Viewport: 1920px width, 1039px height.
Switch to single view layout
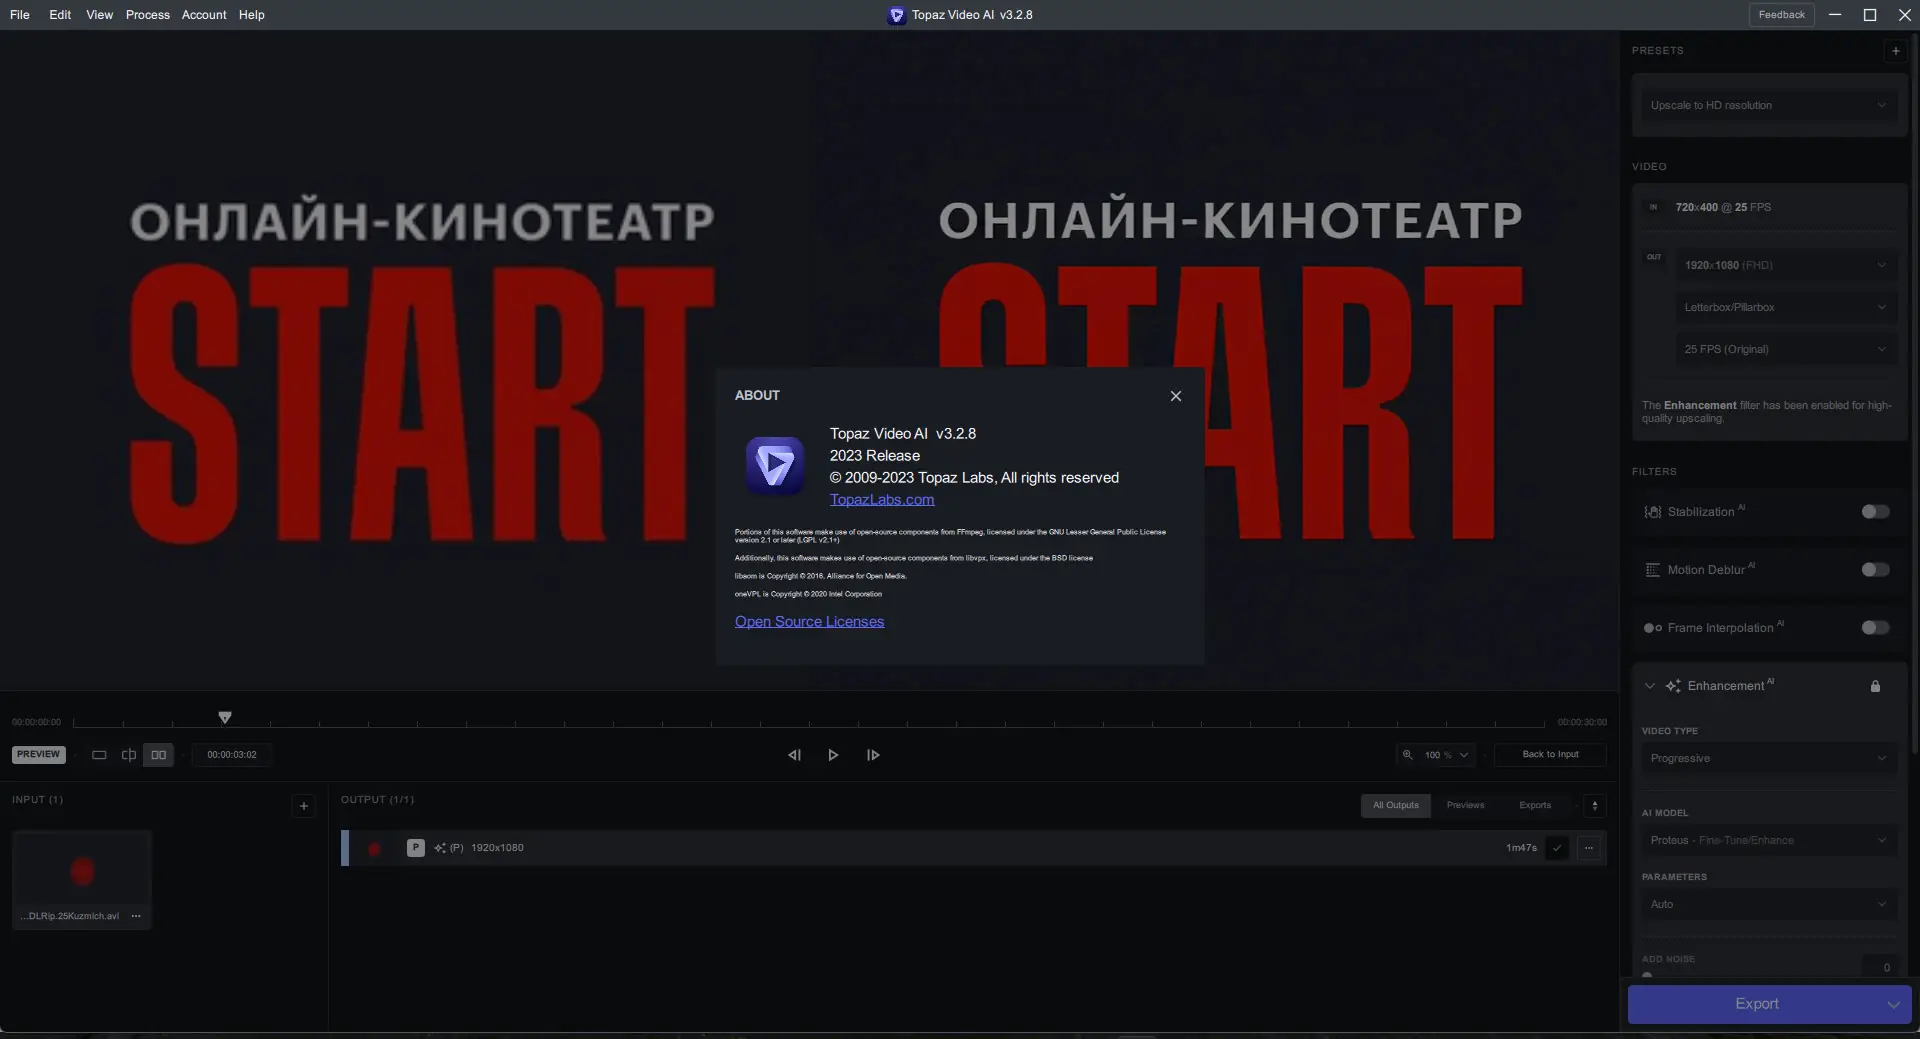[x=99, y=755]
